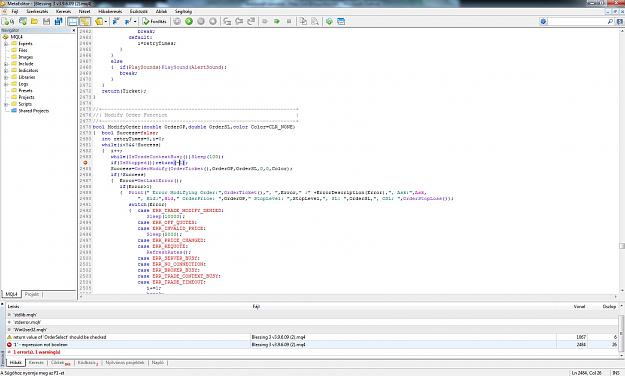Image resolution: width=625 pixels, height=376 pixels.
Task: Create a new file from toolbar
Action: tap(7, 22)
